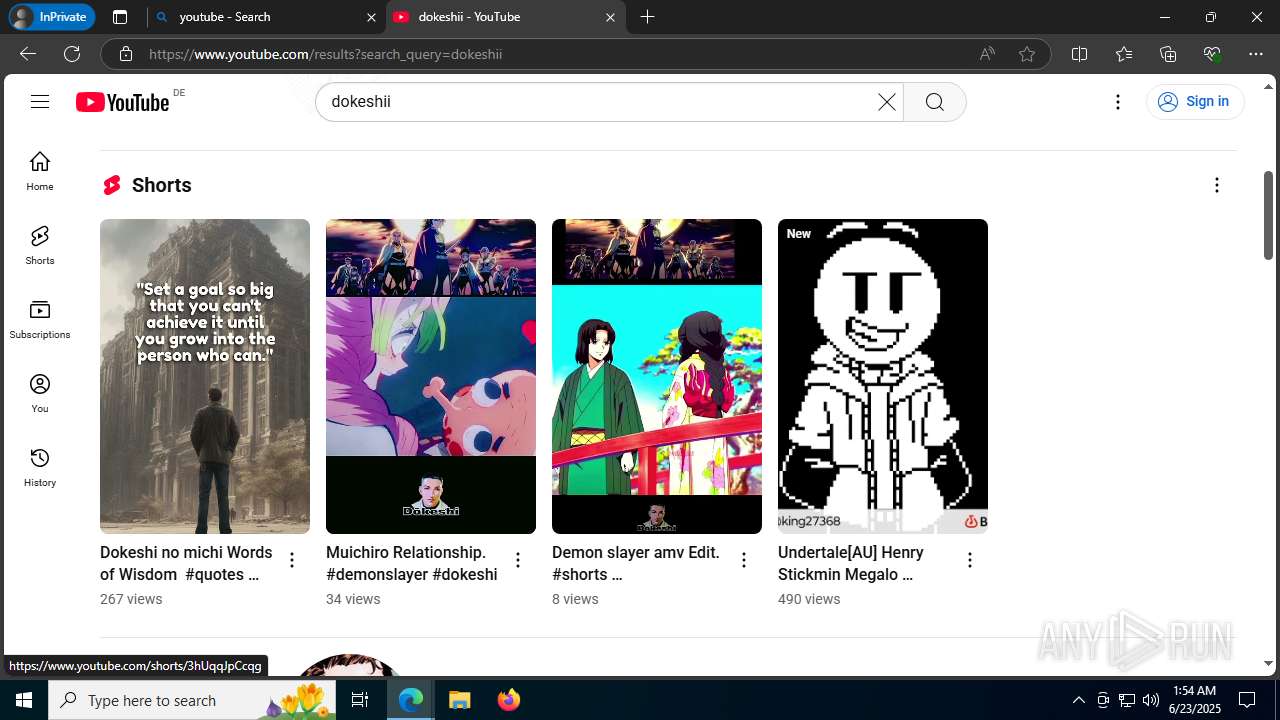Click the taskbar clock showing 1:54 AM
The height and width of the screenshot is (720, 1280).
tap(1193, 700)
